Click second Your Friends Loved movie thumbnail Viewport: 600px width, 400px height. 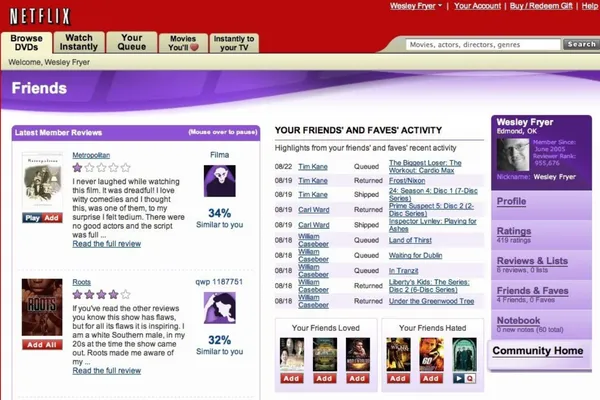(325, 354)
